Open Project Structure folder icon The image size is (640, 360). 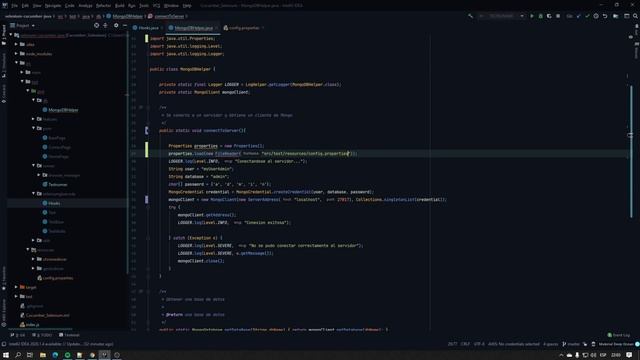click(x=616, y=16)
